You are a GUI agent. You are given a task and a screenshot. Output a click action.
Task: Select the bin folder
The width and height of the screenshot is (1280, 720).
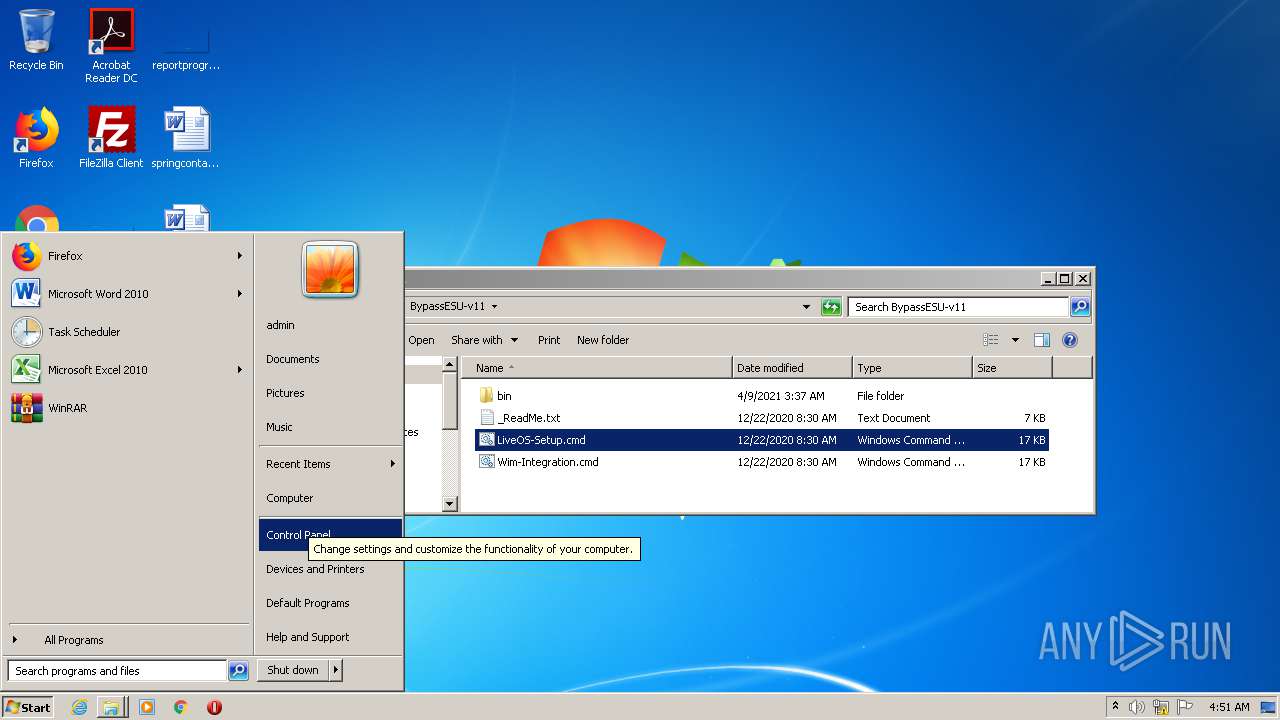coord(762,396)
